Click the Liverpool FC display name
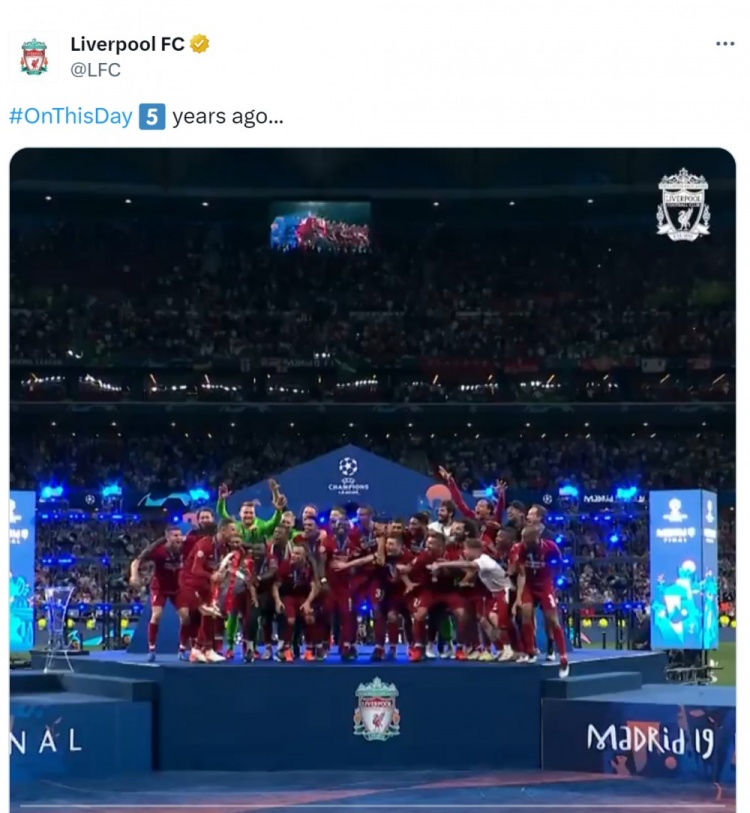750x813 pixels. pos(127,44)
